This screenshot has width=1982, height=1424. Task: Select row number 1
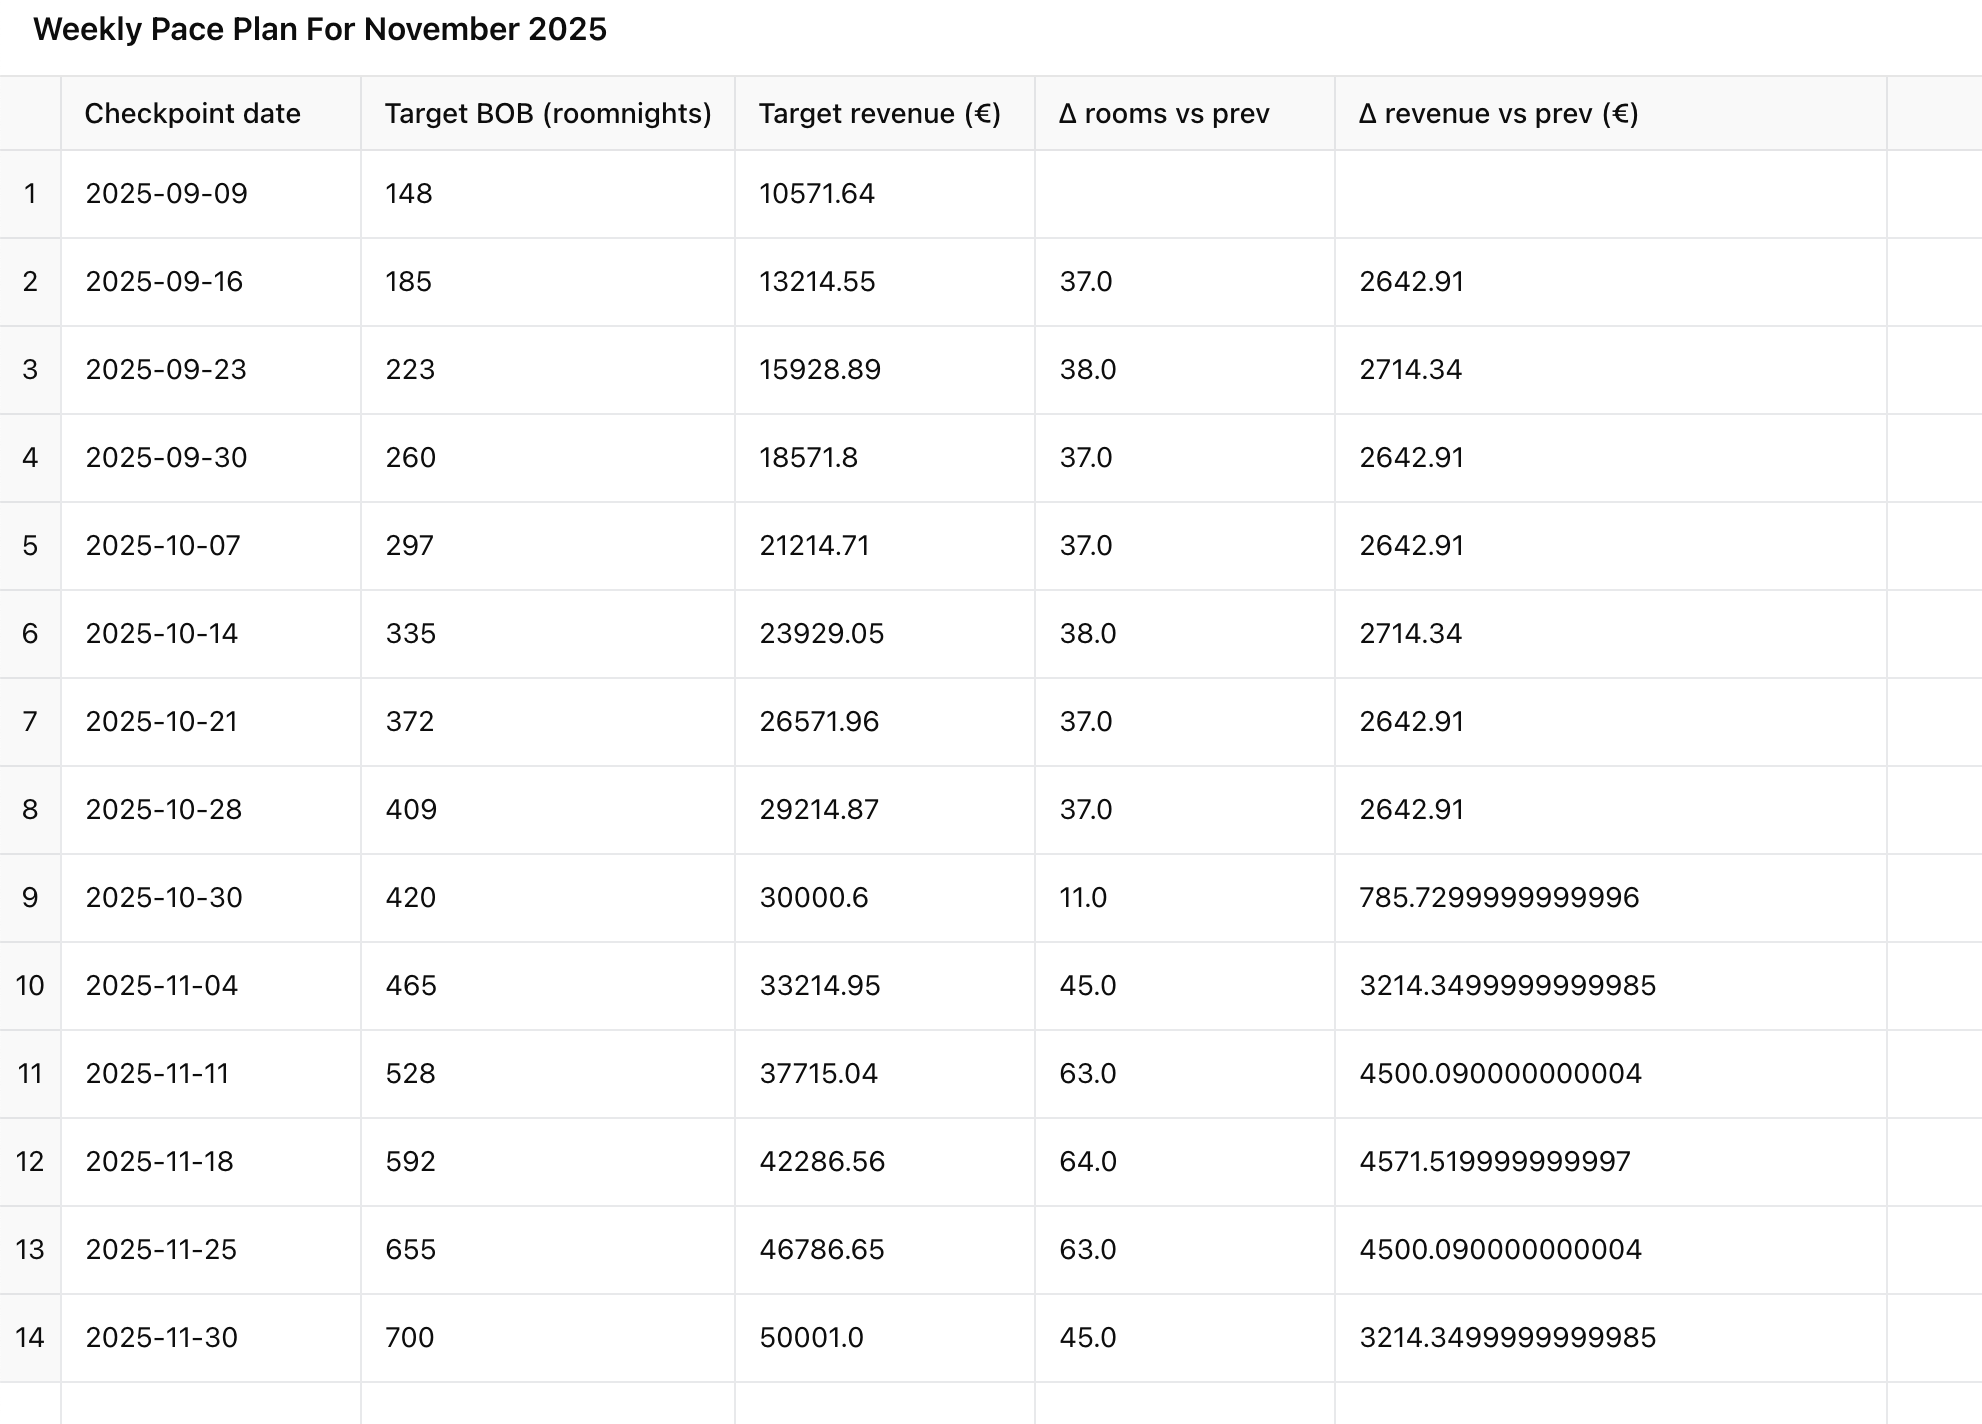30,194
